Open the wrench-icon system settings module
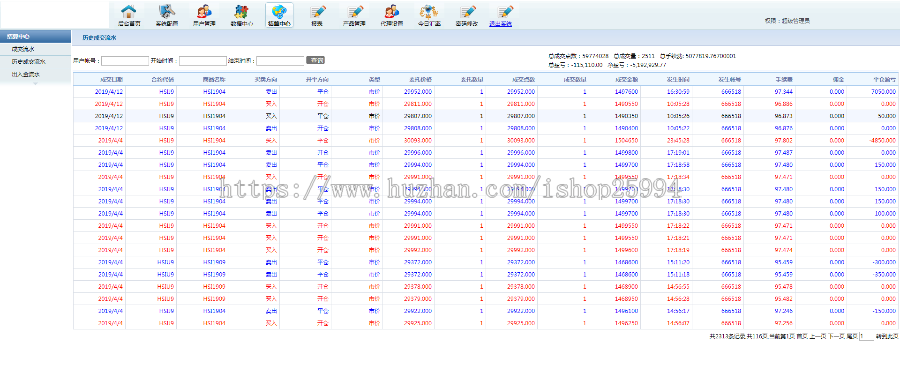 tap(166, 15)
